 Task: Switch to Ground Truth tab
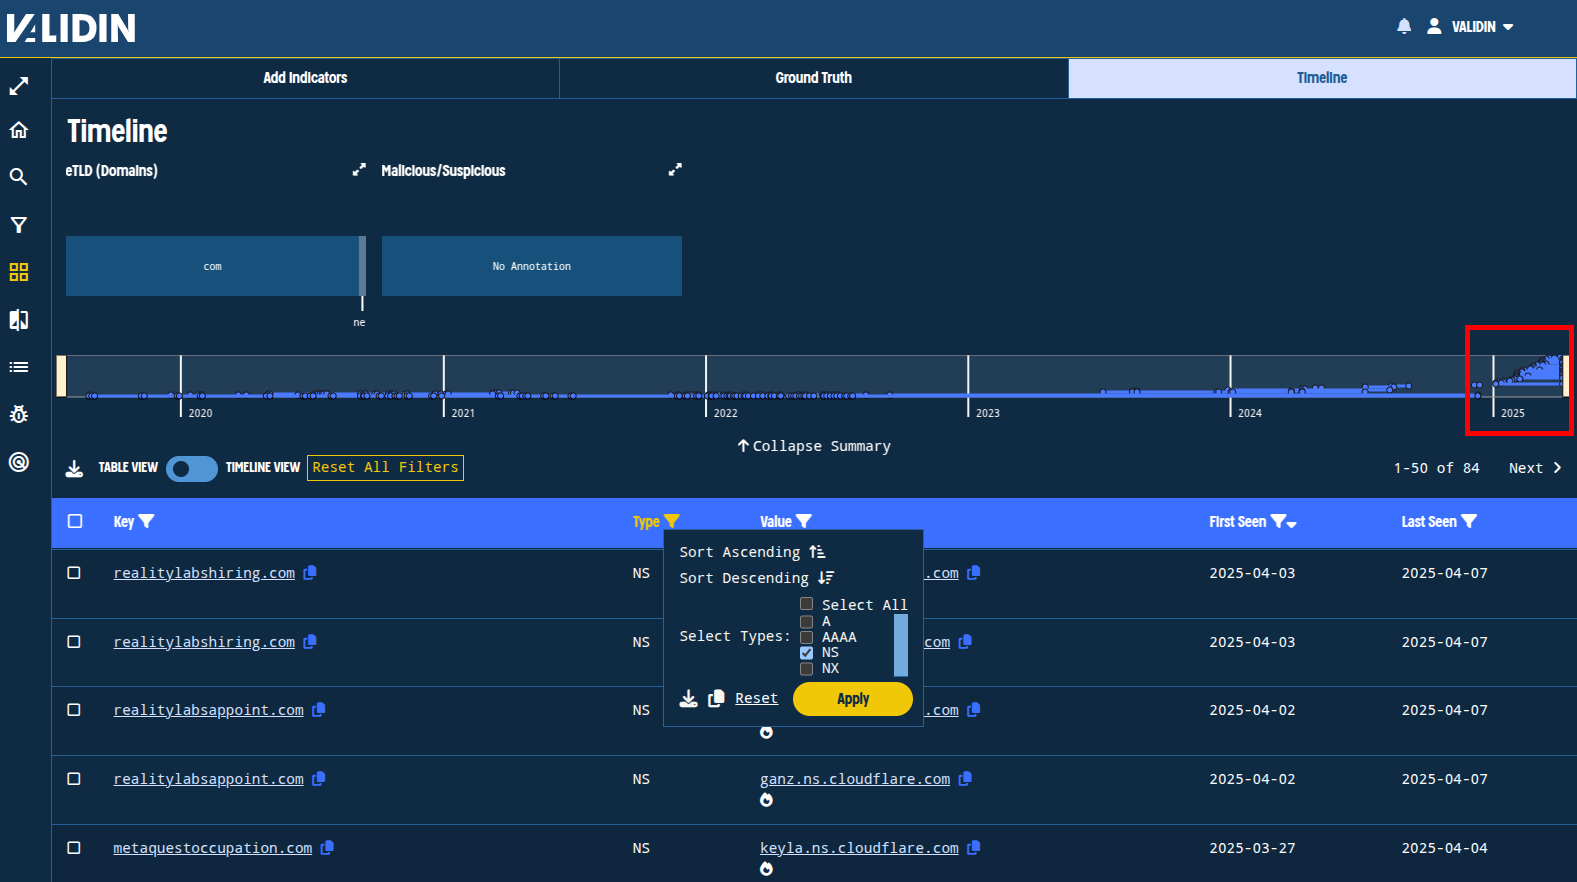click(813, 78)
